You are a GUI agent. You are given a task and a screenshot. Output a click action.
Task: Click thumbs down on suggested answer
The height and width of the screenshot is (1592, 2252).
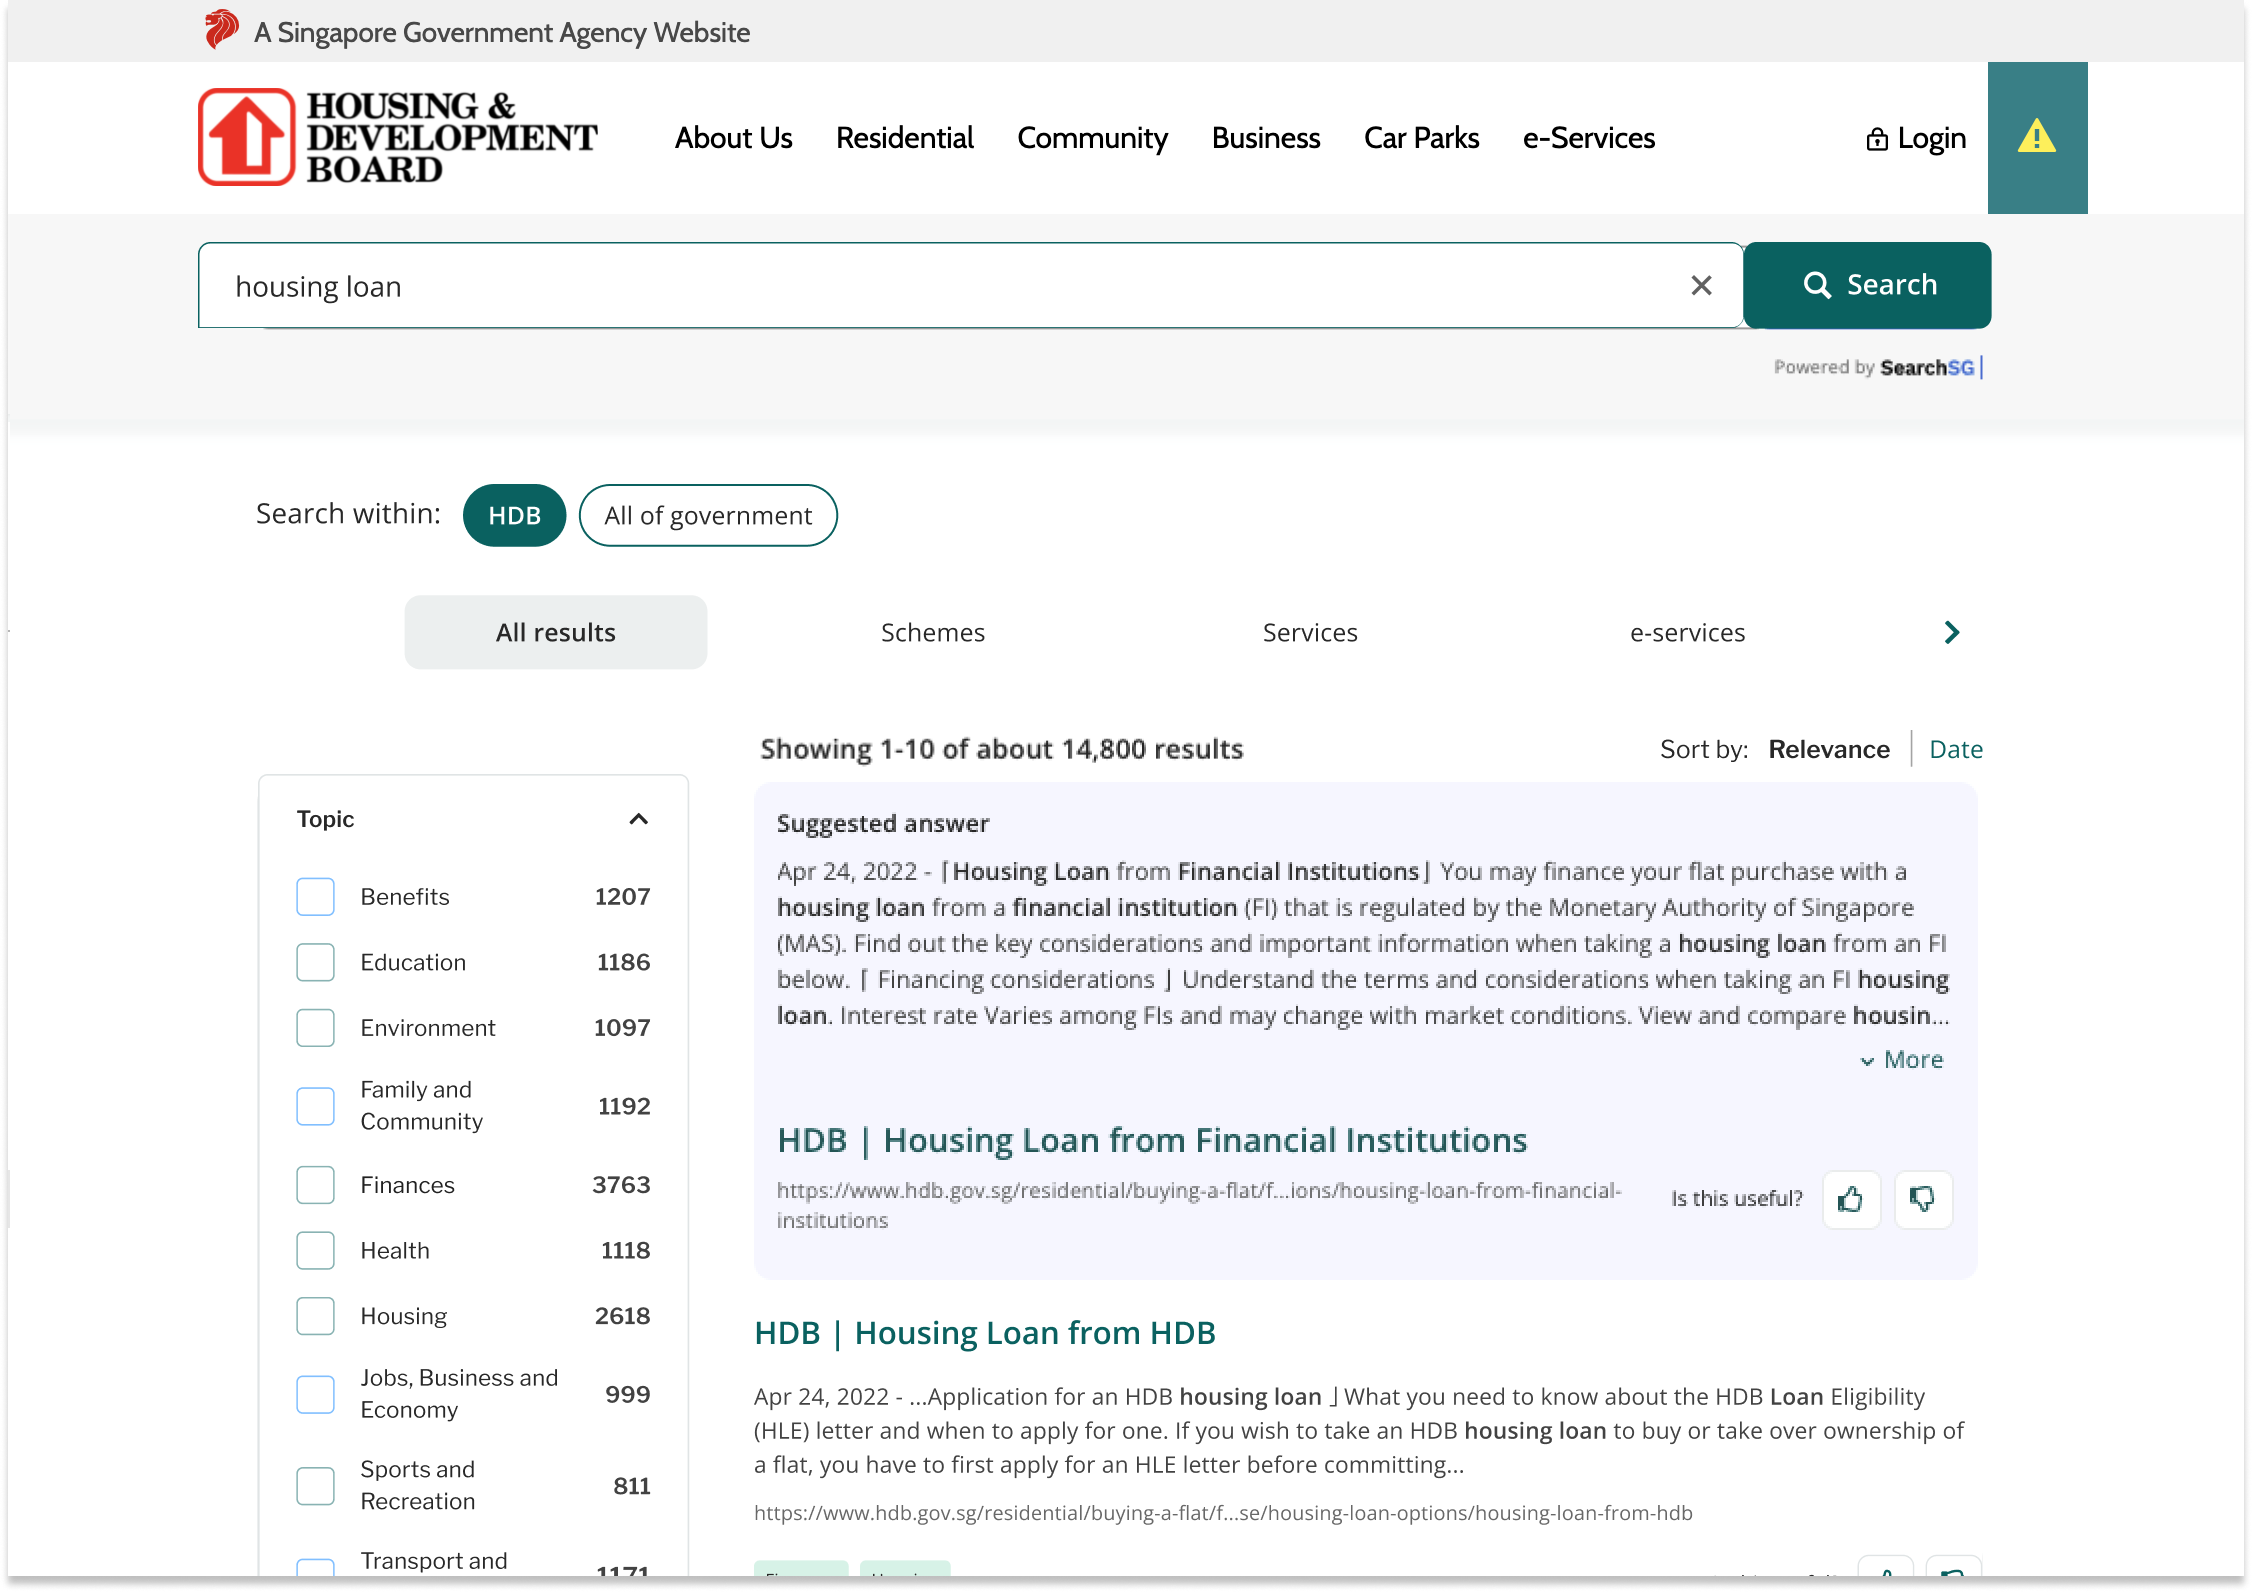(1922, 1199)
